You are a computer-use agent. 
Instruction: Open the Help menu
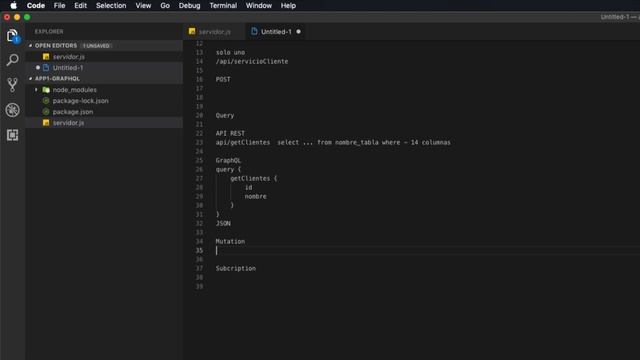click(288, 5)
